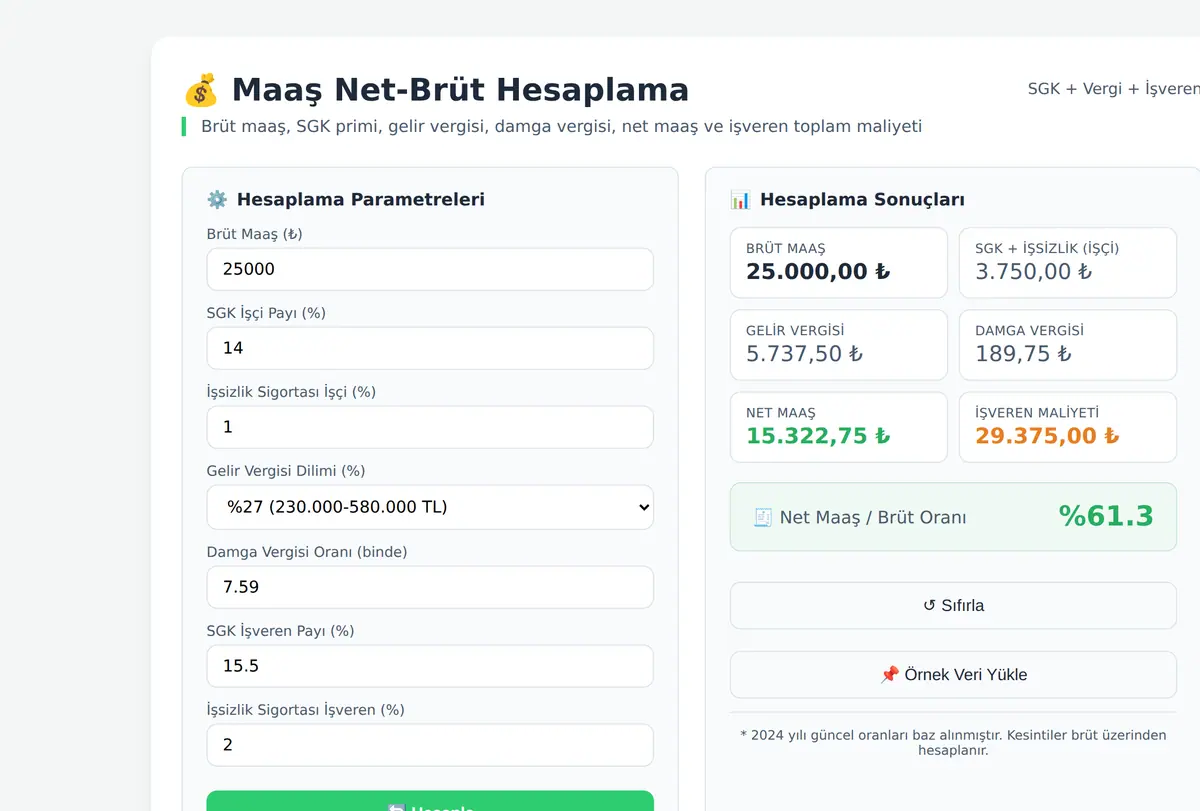Click the Hesaplama Sonuçları heading
This screenshot has height=811, width=1200.
862,199
